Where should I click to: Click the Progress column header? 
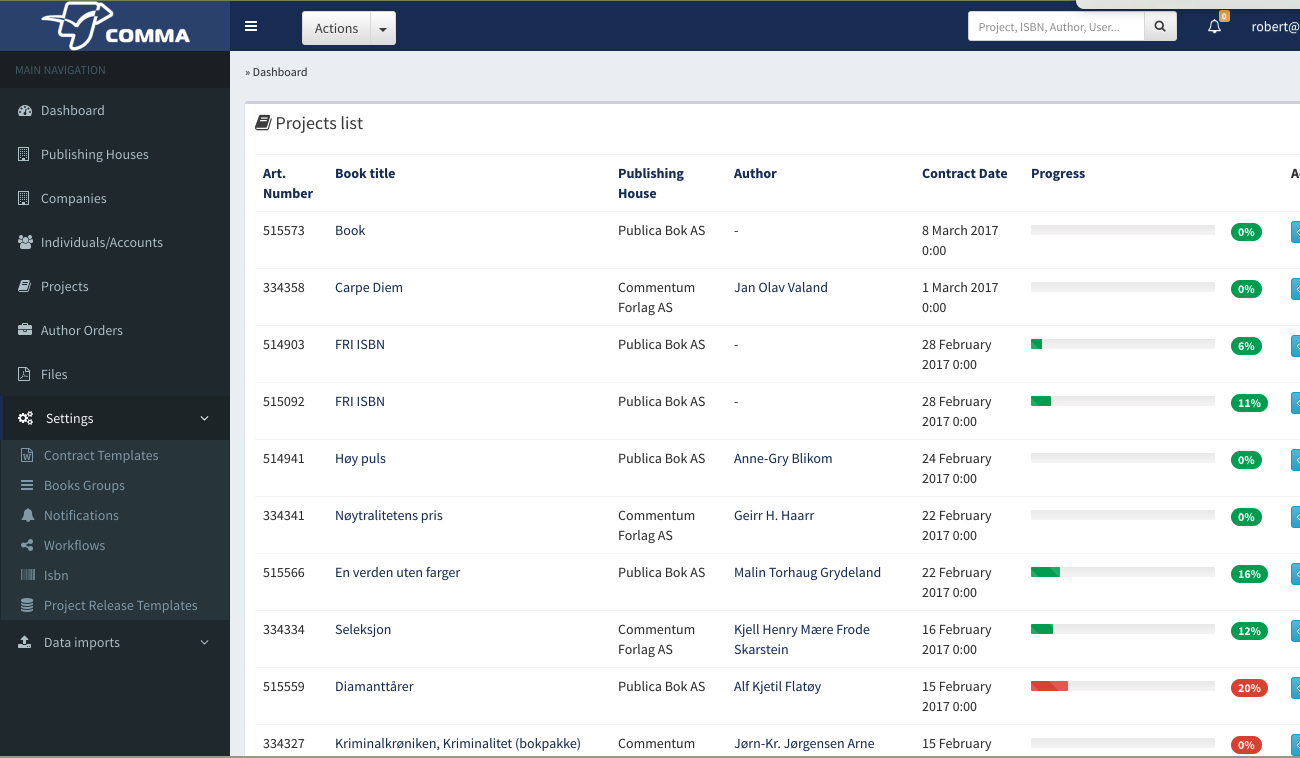tap(1058, 174)
